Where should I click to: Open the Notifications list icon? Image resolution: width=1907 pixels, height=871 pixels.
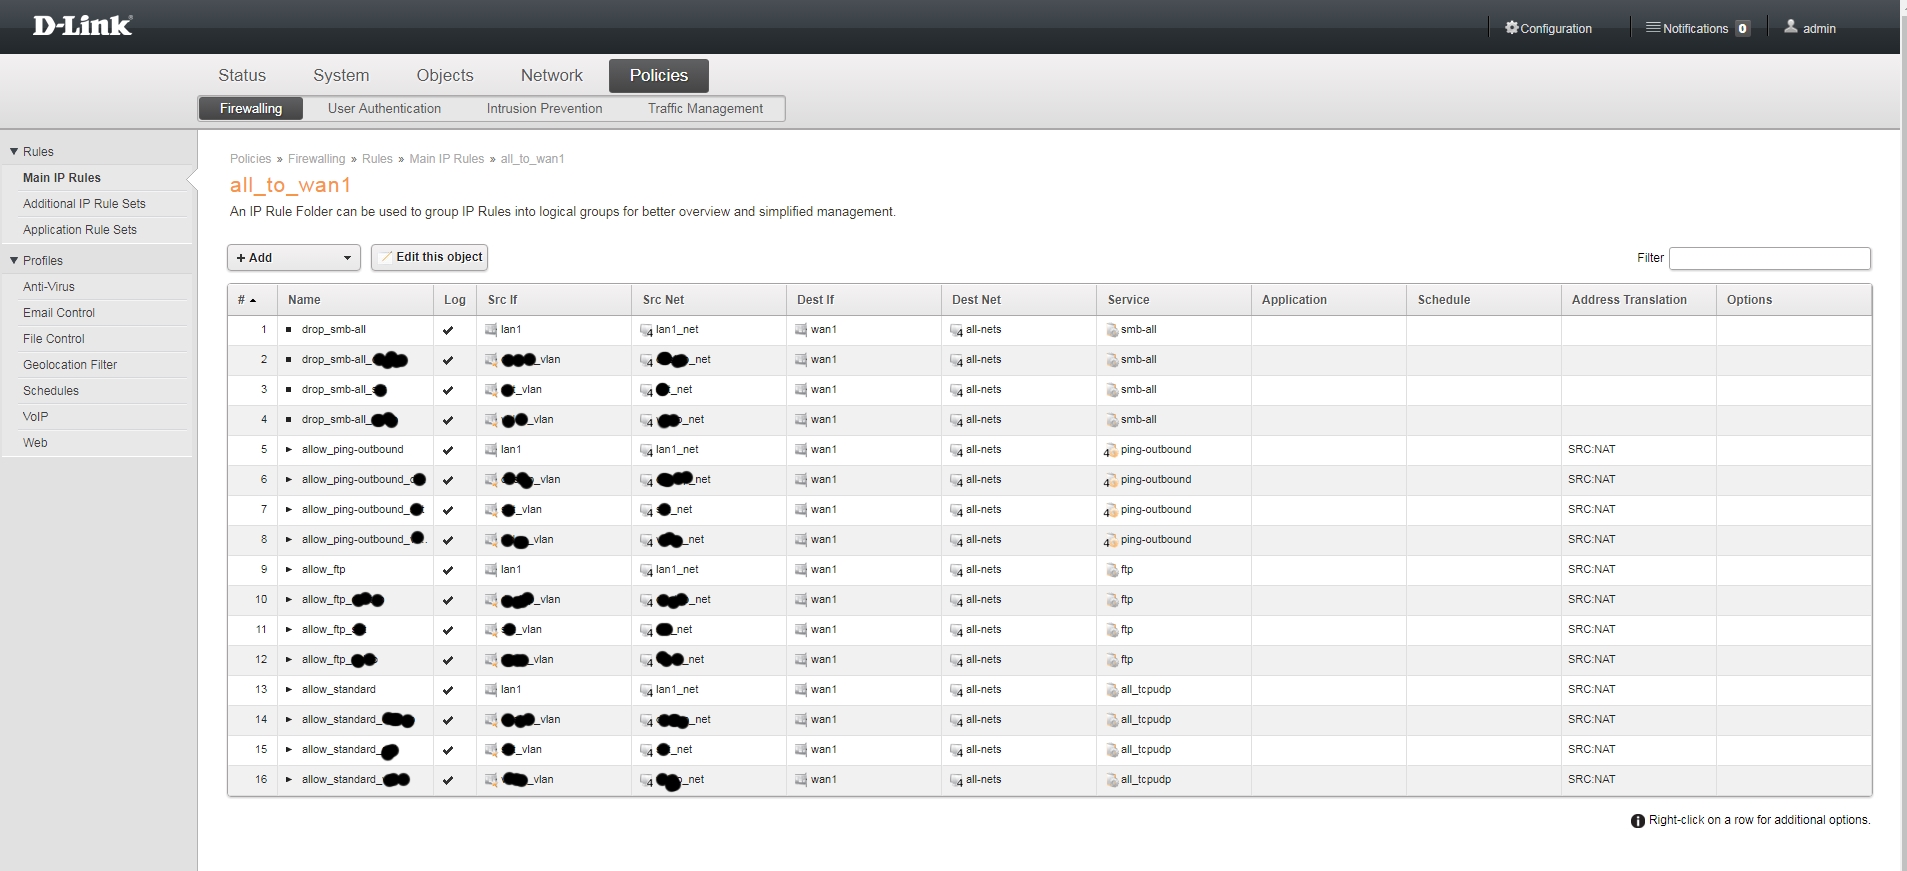click(1653, 28)
